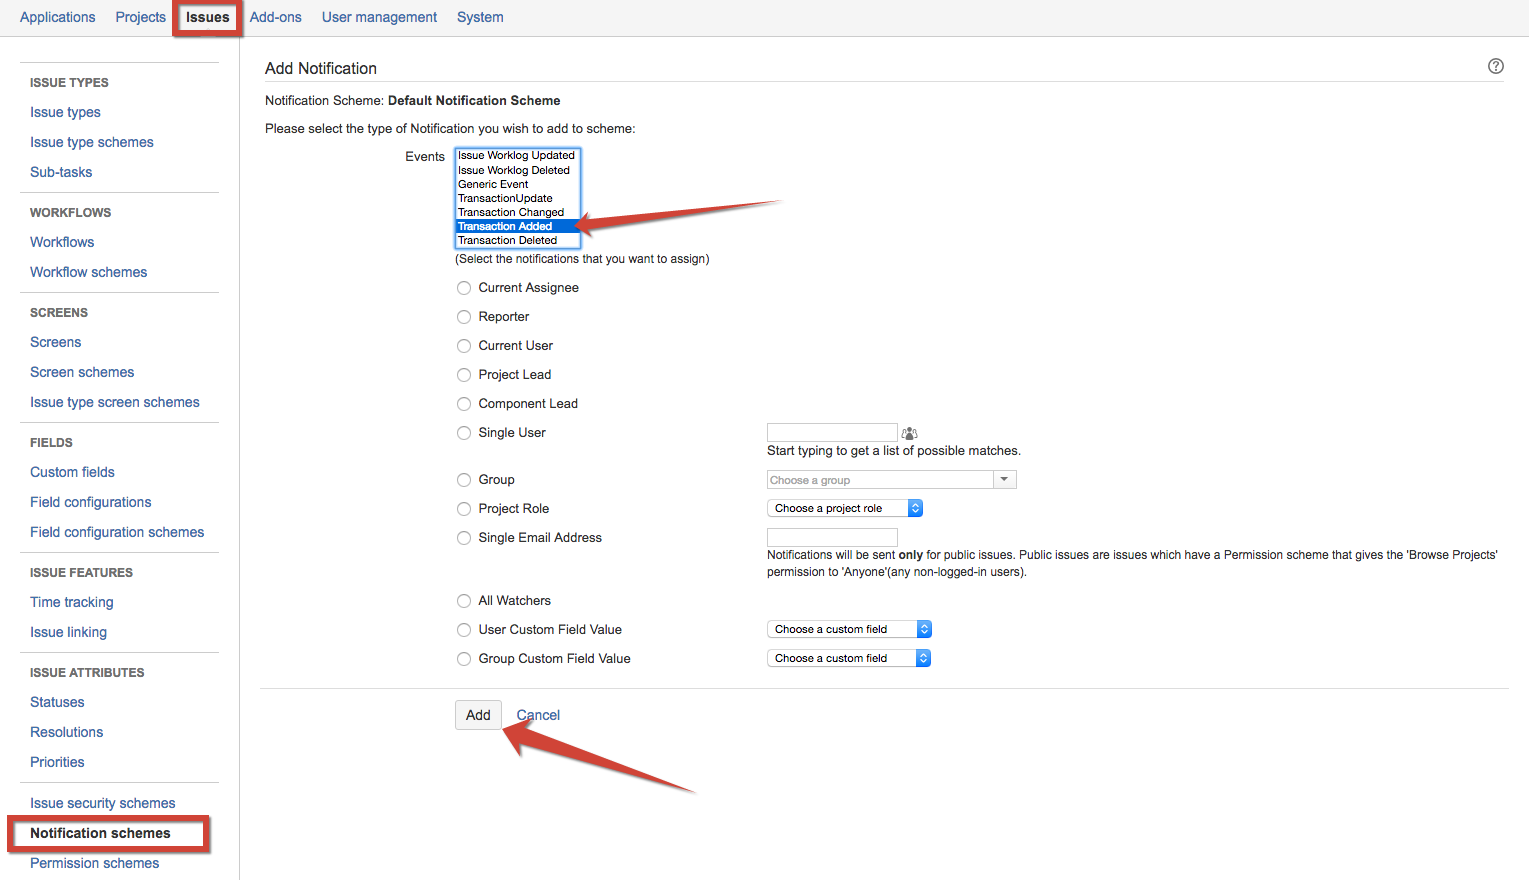Open the Add-ons menu tab
The width and height of the screenshot is (1529, 880).
[x=275, y=17]
